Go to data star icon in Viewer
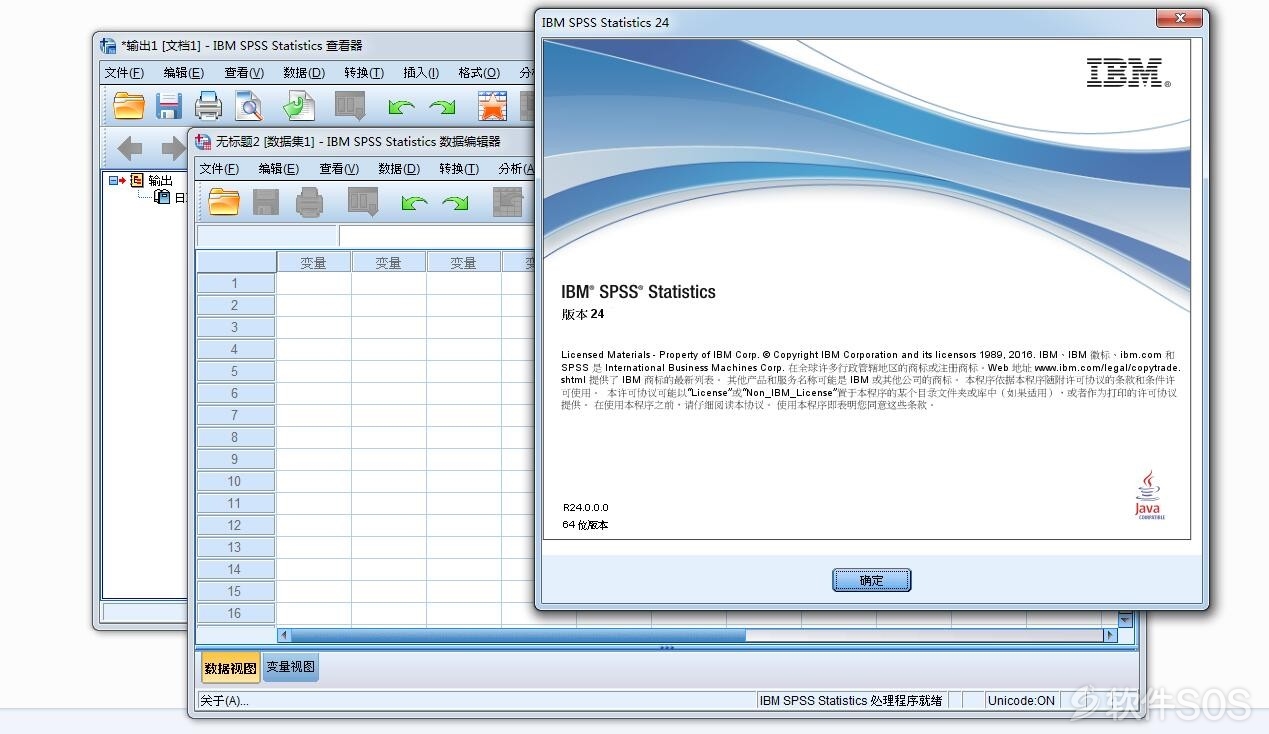This screenshot has width=1269, height=734. pos(492,105)
